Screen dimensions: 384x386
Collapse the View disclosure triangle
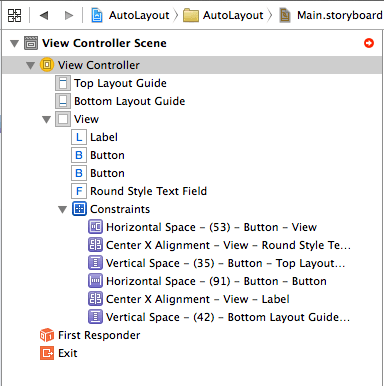[46, 119]
